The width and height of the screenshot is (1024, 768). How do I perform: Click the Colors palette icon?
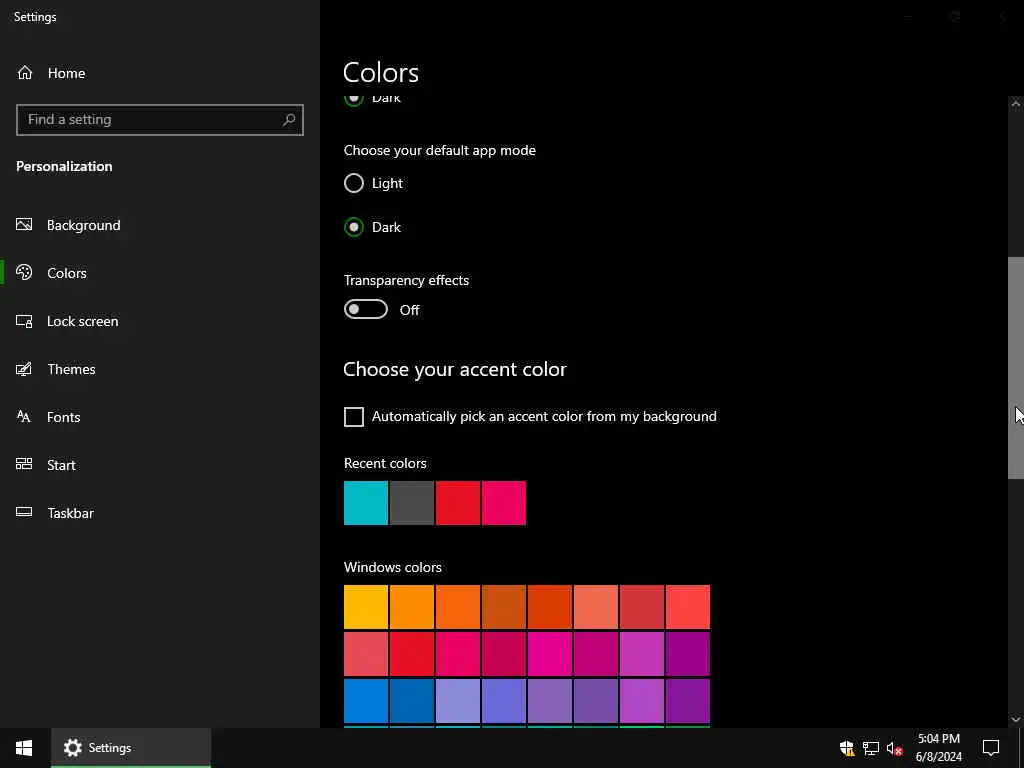[x=24, y=272]
